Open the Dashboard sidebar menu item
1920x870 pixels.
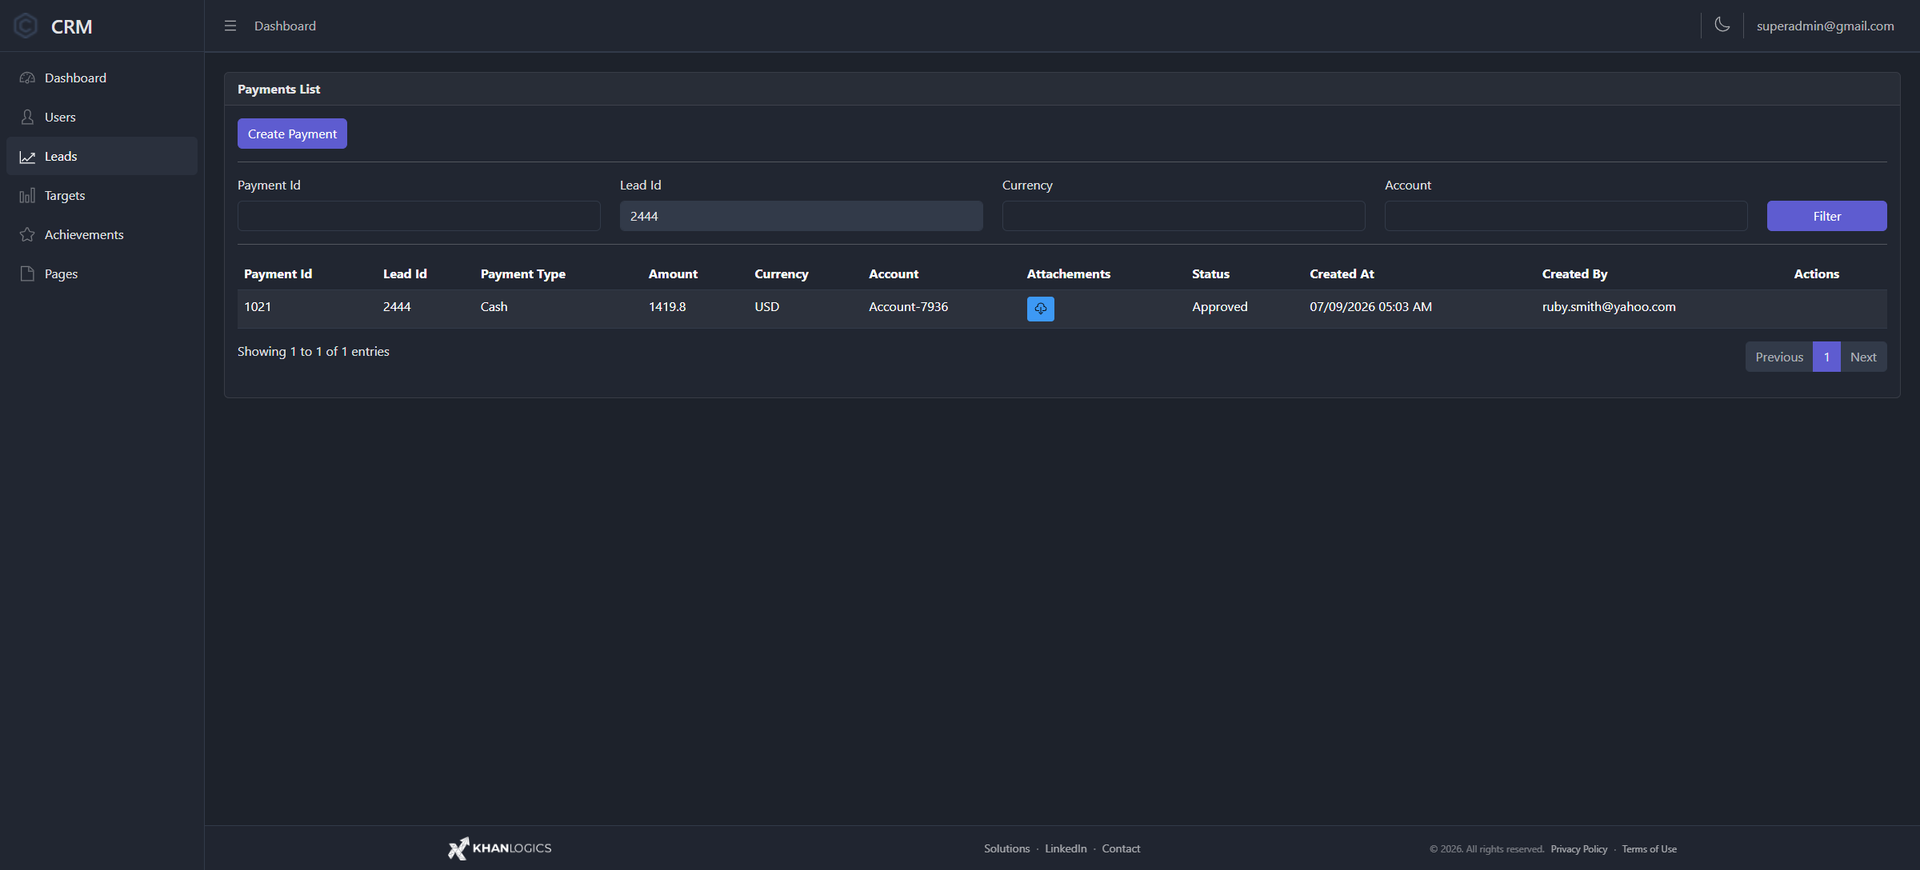[x=102, y=78]
